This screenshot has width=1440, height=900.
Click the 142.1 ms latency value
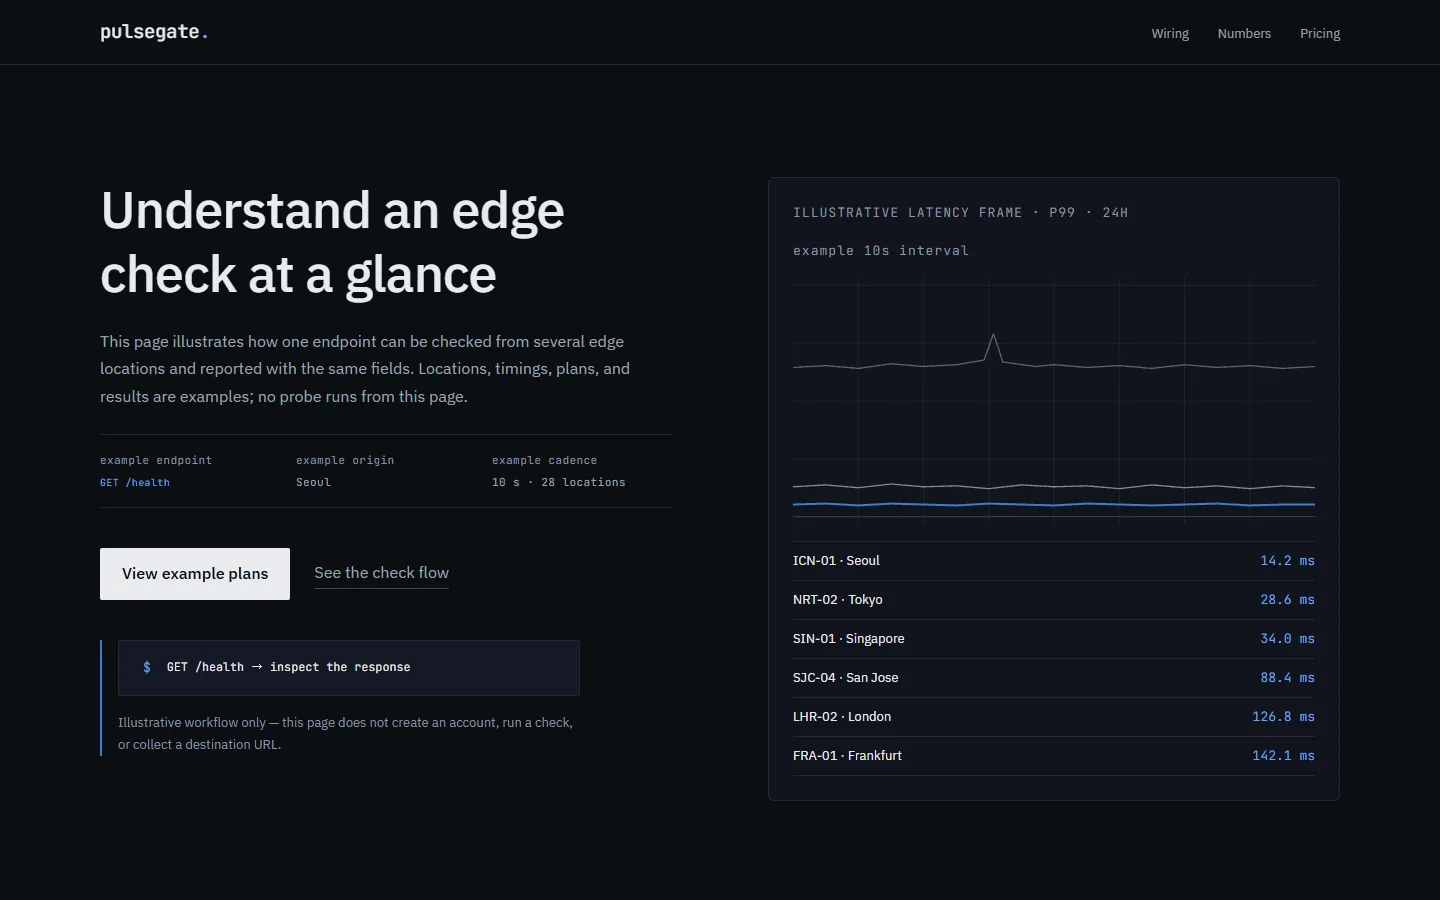click(x=1283, y=756)
